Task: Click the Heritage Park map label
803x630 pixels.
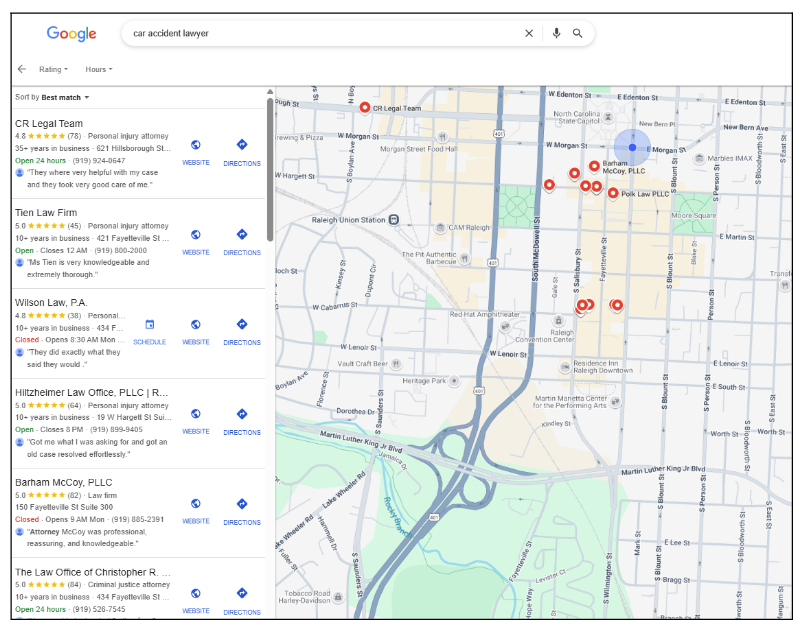Action: click(424, 381)
